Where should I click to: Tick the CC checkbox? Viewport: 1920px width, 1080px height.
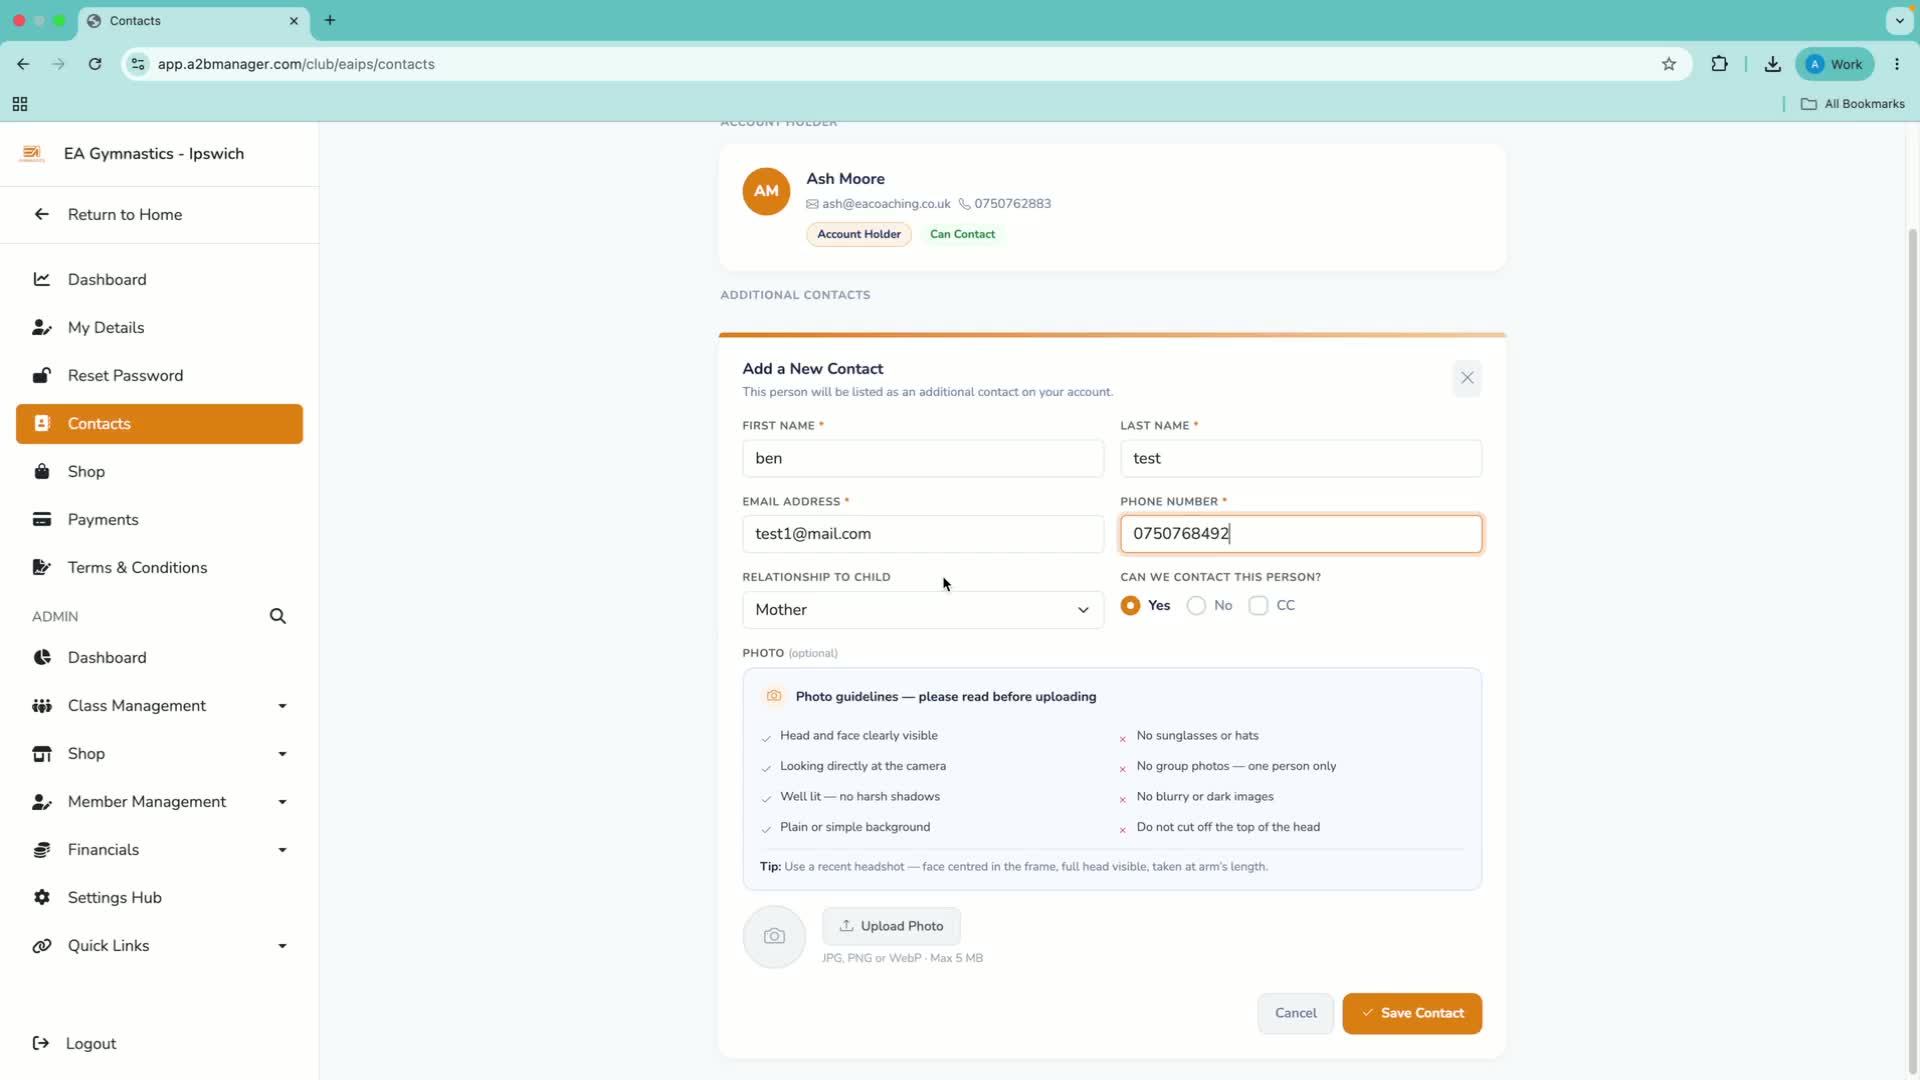click(1258, 606)
